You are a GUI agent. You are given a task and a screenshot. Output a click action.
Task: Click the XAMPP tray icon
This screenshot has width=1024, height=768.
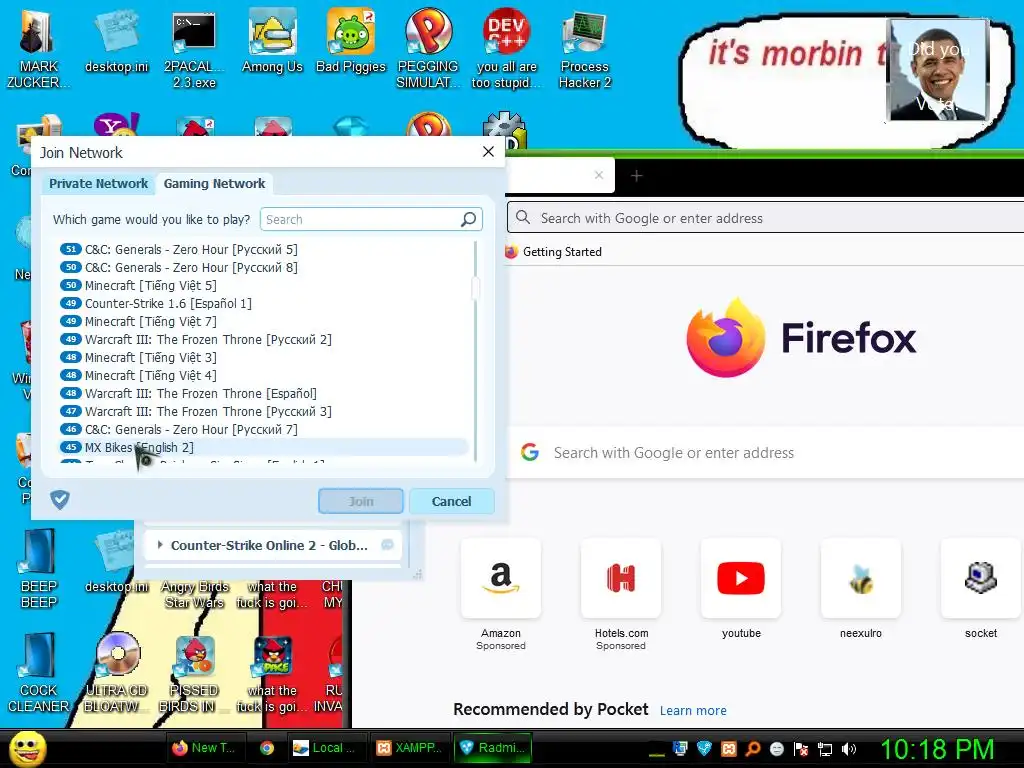pyautogui.click(x=728, y=749)
